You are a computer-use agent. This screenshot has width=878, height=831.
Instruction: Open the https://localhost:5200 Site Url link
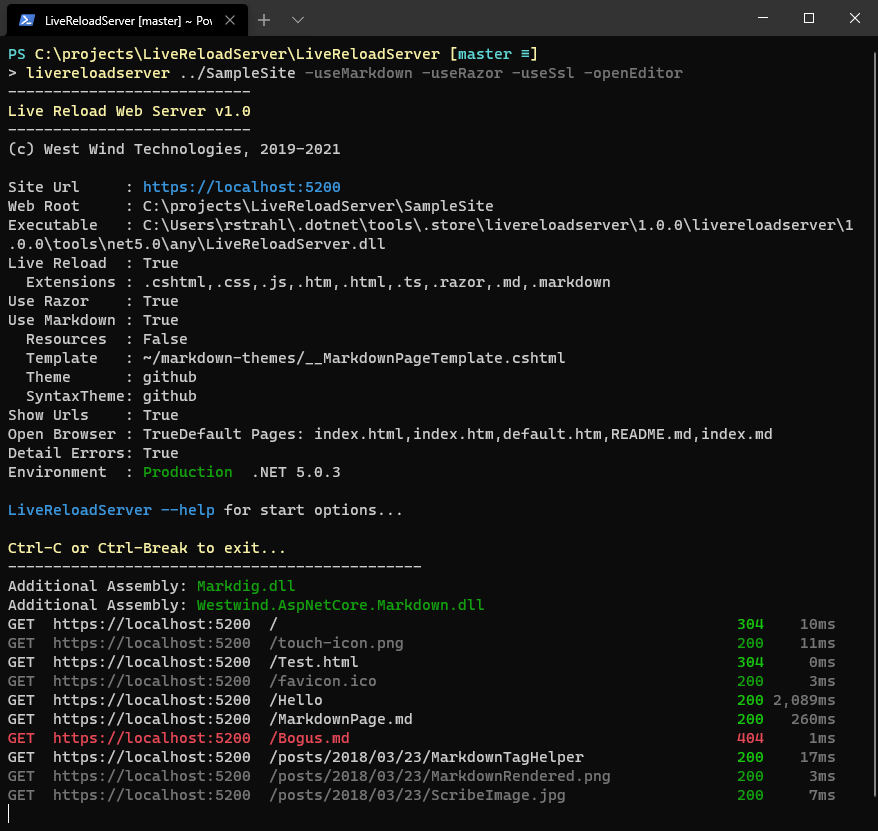click(241, 187)
